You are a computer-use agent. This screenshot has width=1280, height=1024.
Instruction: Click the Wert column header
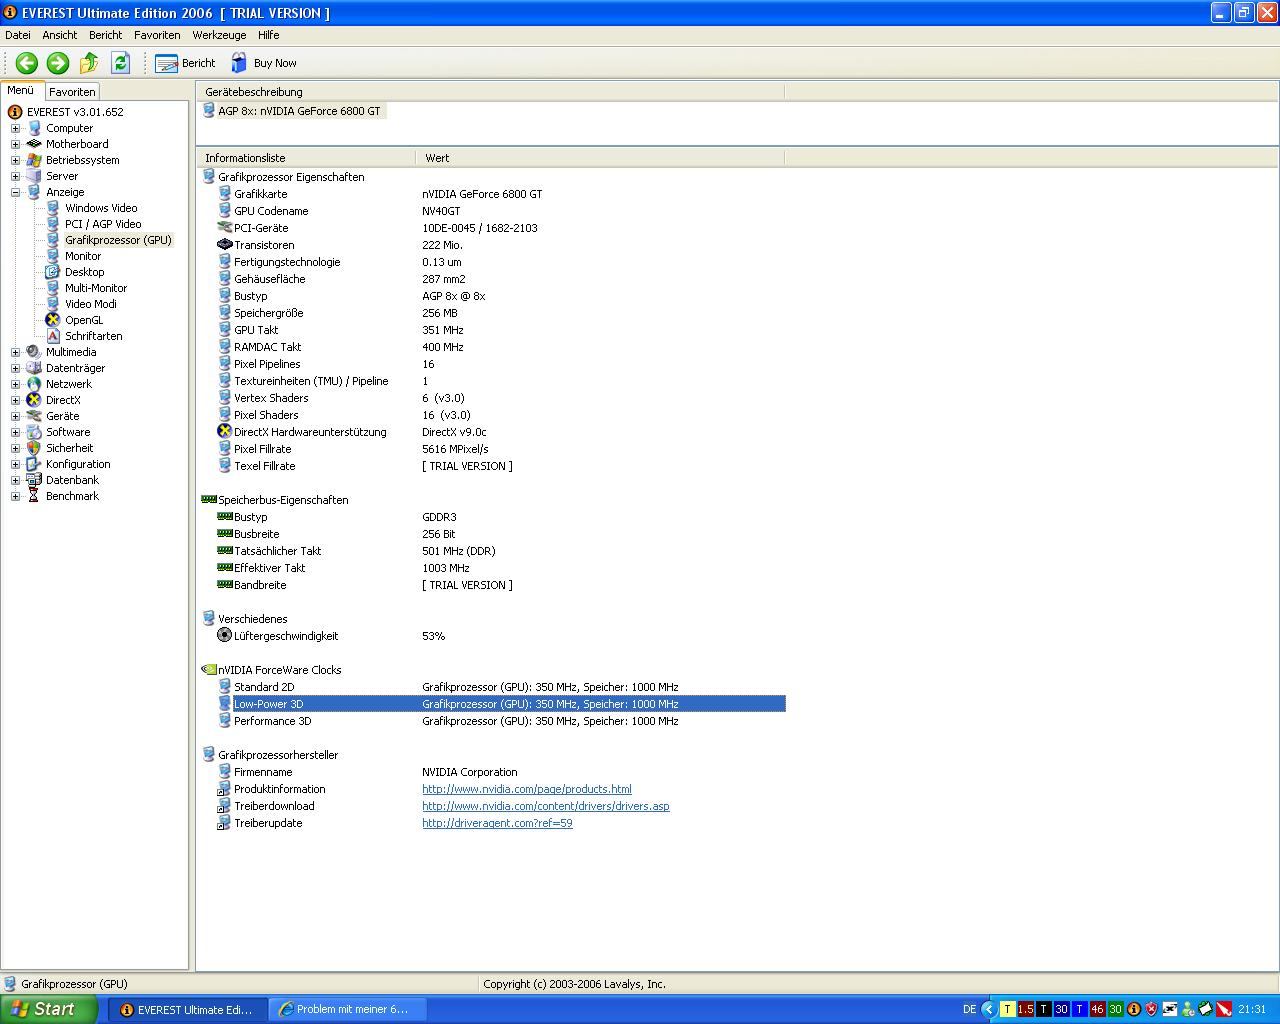(x=600, y=158)
